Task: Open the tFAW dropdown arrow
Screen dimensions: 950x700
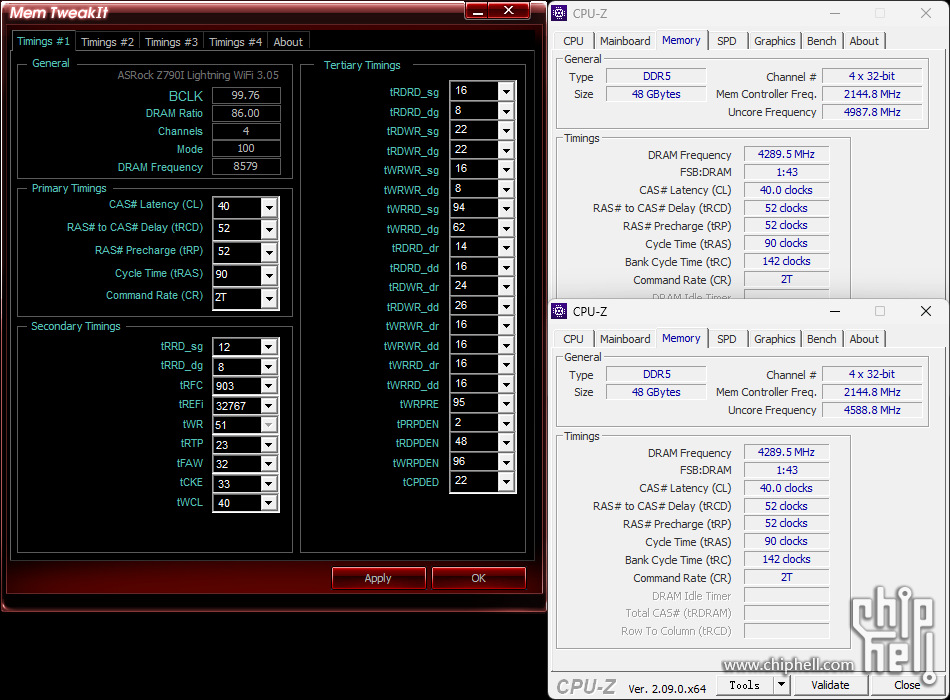Action: pos(268,464)
